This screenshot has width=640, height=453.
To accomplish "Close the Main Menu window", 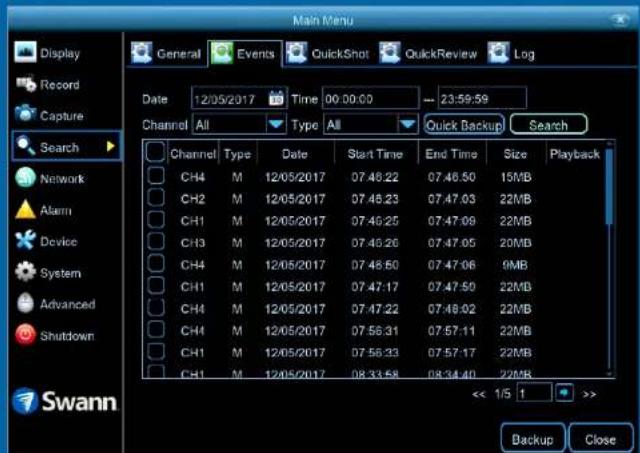I will click(x=620, y=20).
